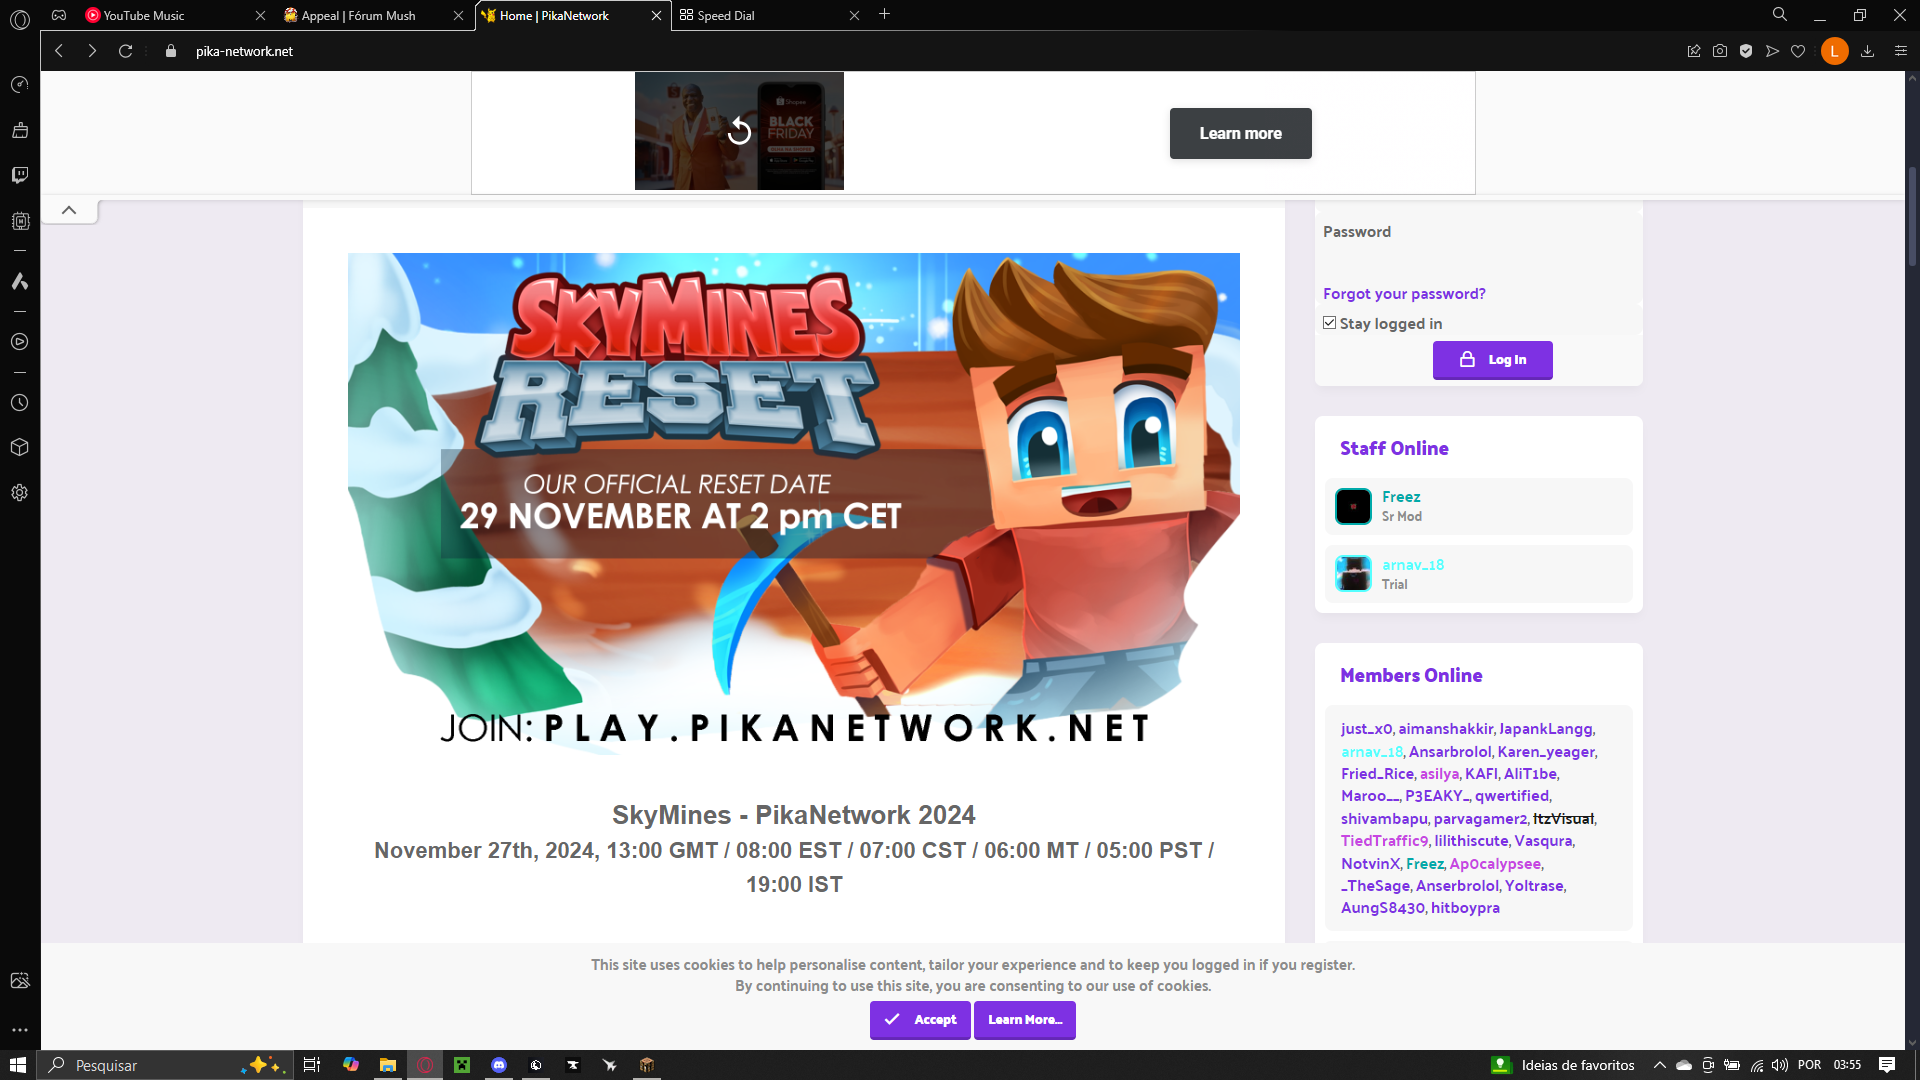
Task: Accept the cookies notice
Action: point(920,1020)
